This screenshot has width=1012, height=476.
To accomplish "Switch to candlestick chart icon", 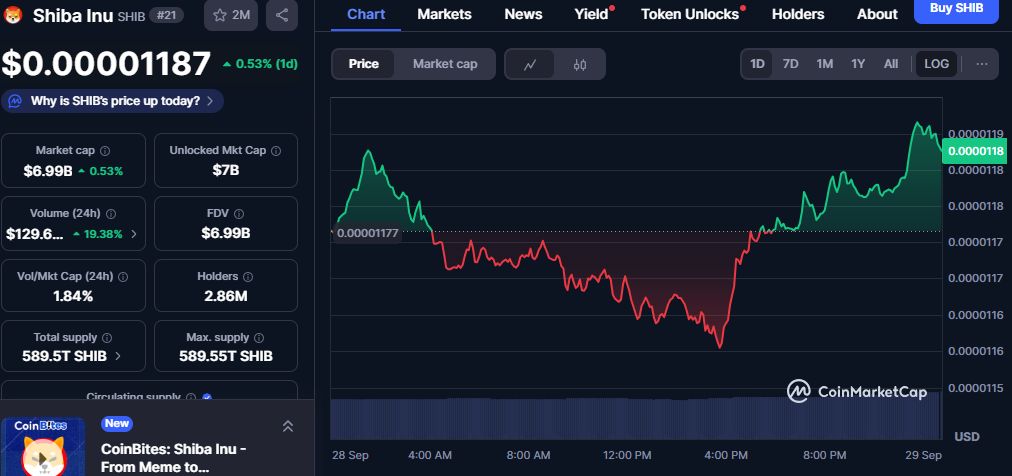I will [x=580, y=64].
